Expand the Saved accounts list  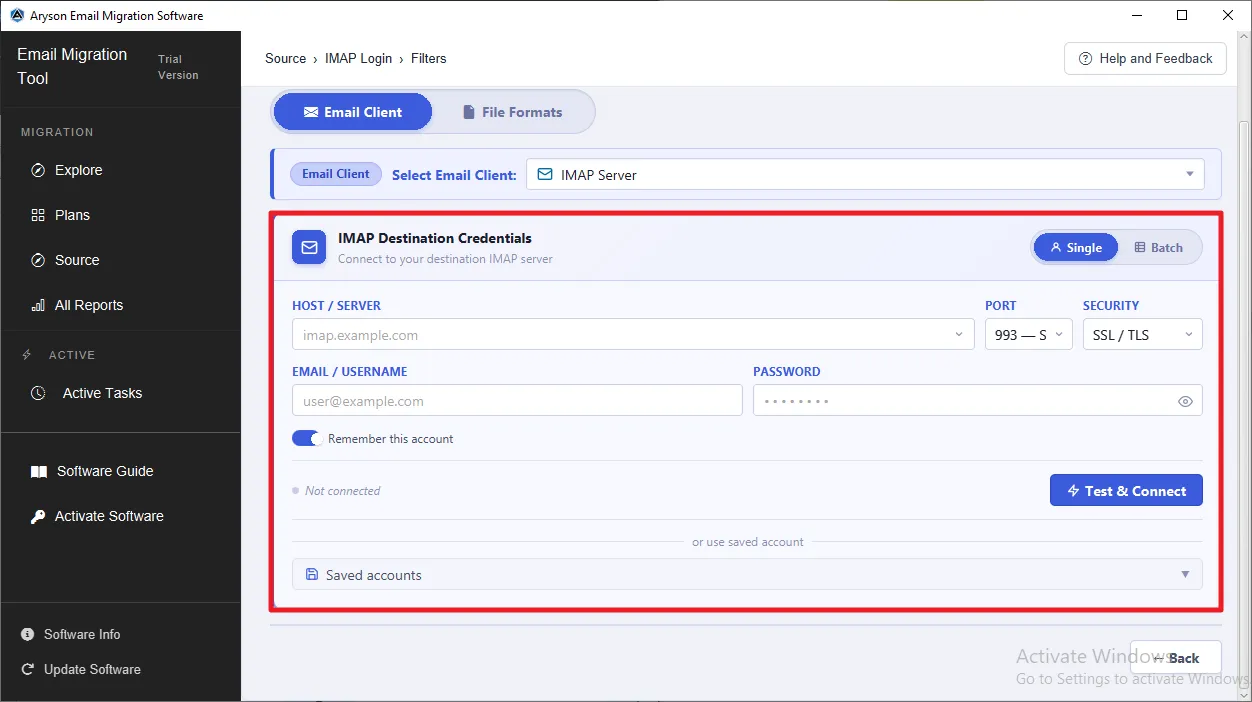tap(747, 575)
